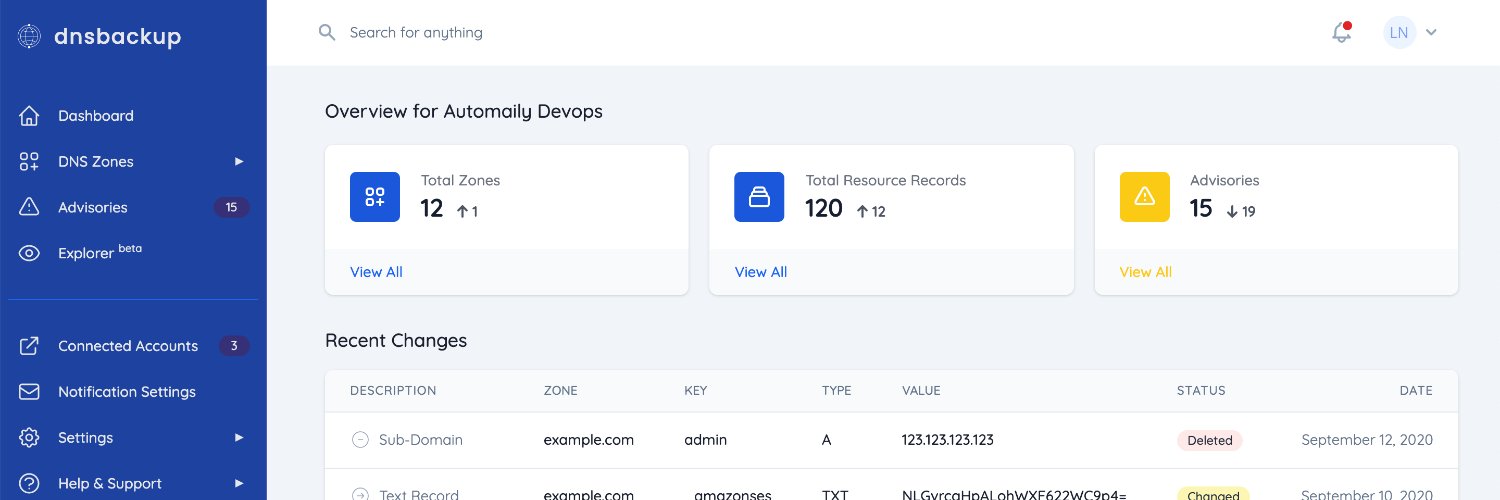Screen dimensions: 1500x500
Task: Expand the DNS Zones submenu arrow
Action: tap(239, 161)
